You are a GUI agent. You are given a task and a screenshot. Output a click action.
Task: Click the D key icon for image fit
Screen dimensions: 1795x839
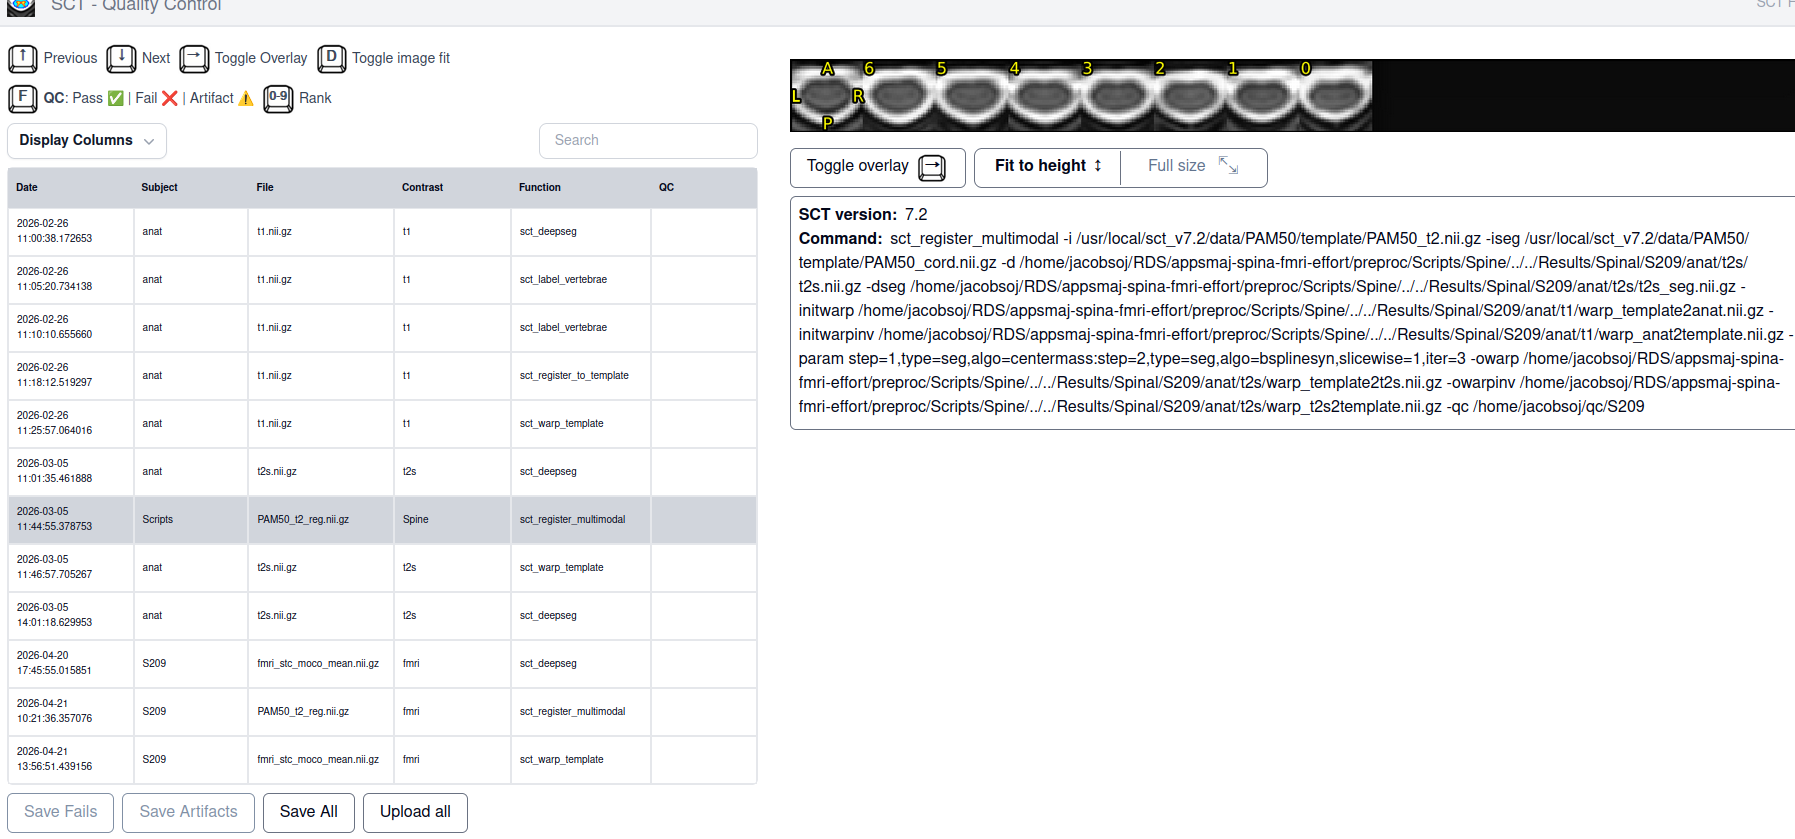(x=331, y=59)
